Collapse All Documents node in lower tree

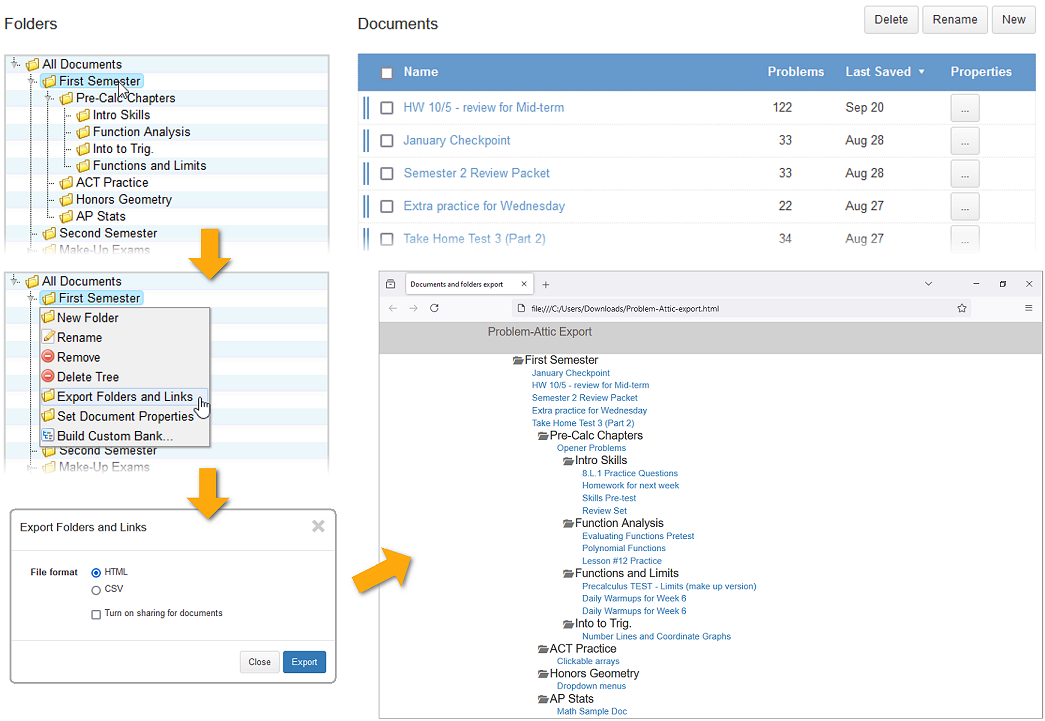[x=15, y=281]
